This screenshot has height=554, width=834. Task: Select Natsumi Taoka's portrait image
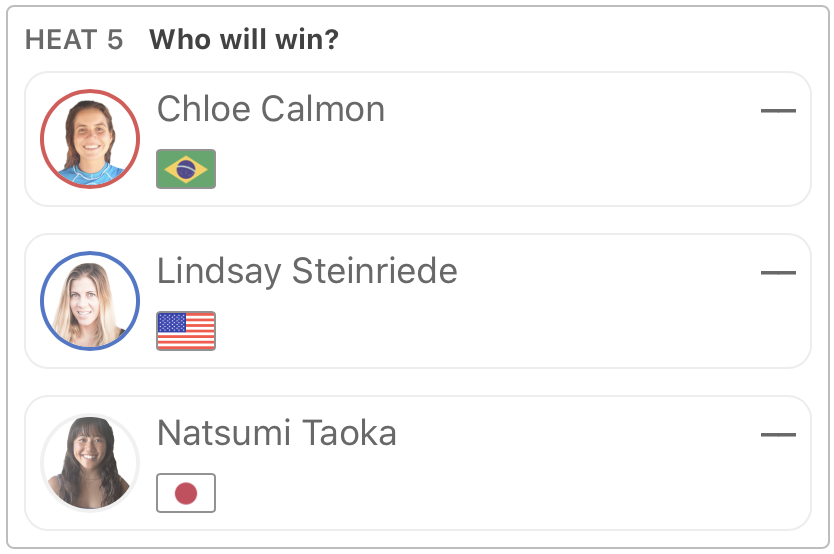coord(90,463)
